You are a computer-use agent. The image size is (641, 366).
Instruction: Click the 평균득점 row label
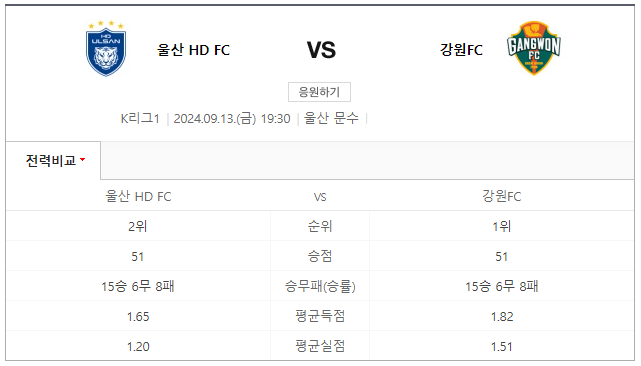tap(320, 316)
